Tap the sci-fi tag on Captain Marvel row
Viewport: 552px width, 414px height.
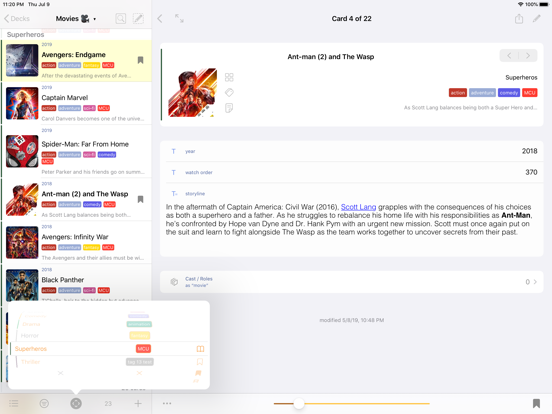pyautogui.click(x=89, y=108)
